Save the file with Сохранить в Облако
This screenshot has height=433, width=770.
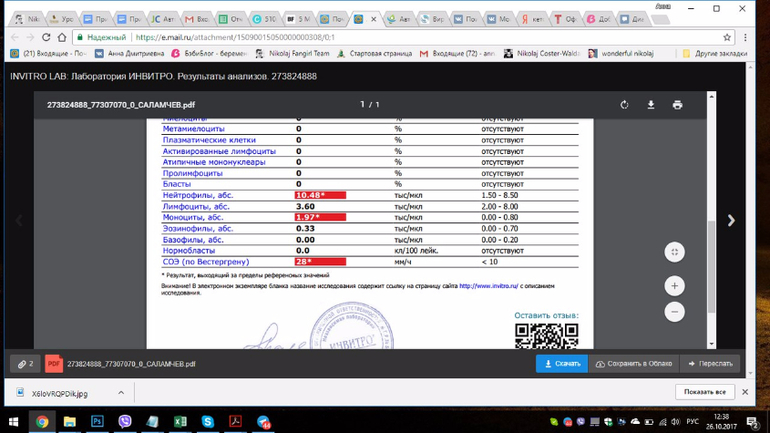click(x=633, y=364)
